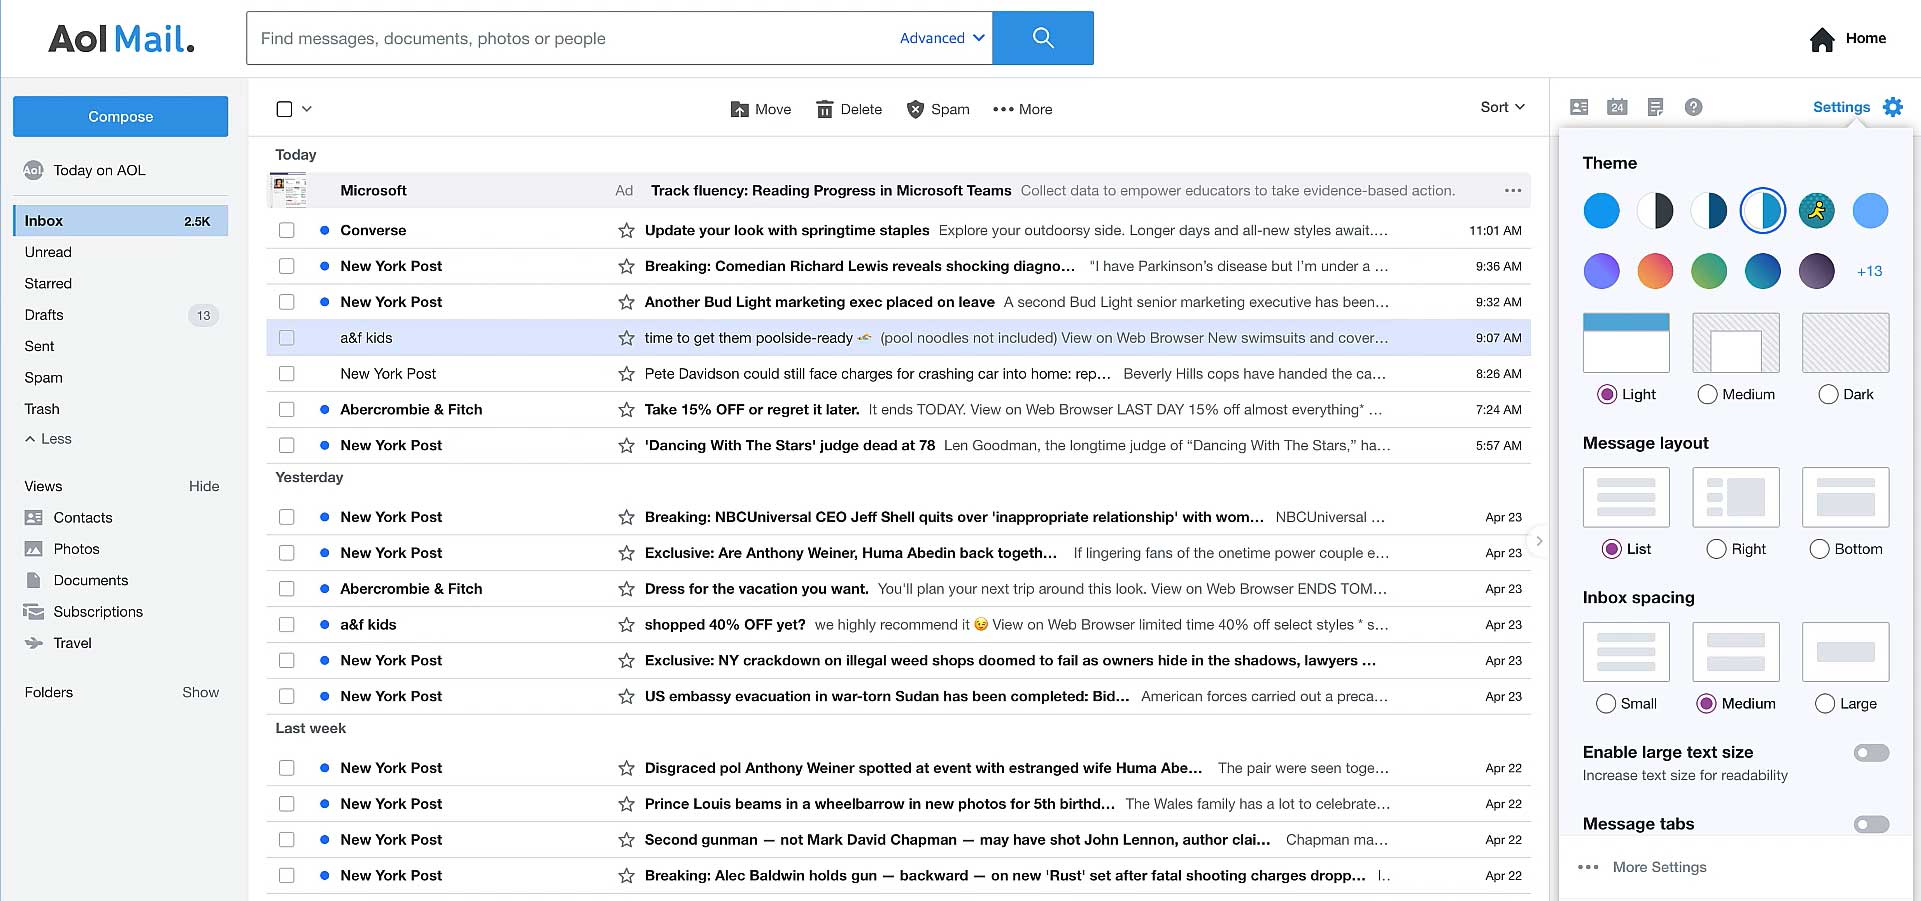Open the ad options ellipsis on Microsoft ad
This screenshot has width=1921, height=901.
[1513, 190]
